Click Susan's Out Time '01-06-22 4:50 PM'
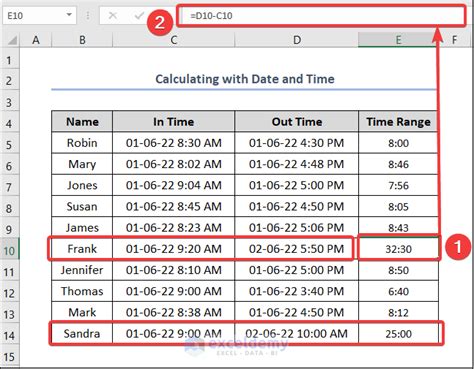 click(297, 206)
